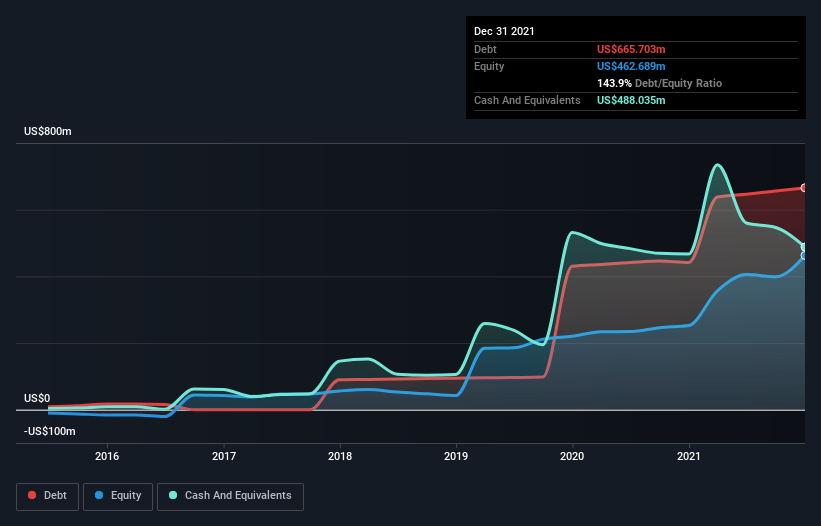Viewport: 821px width, 526px height.
Task: Select the teal Cash endpoint marker
Action: [804, 247]
